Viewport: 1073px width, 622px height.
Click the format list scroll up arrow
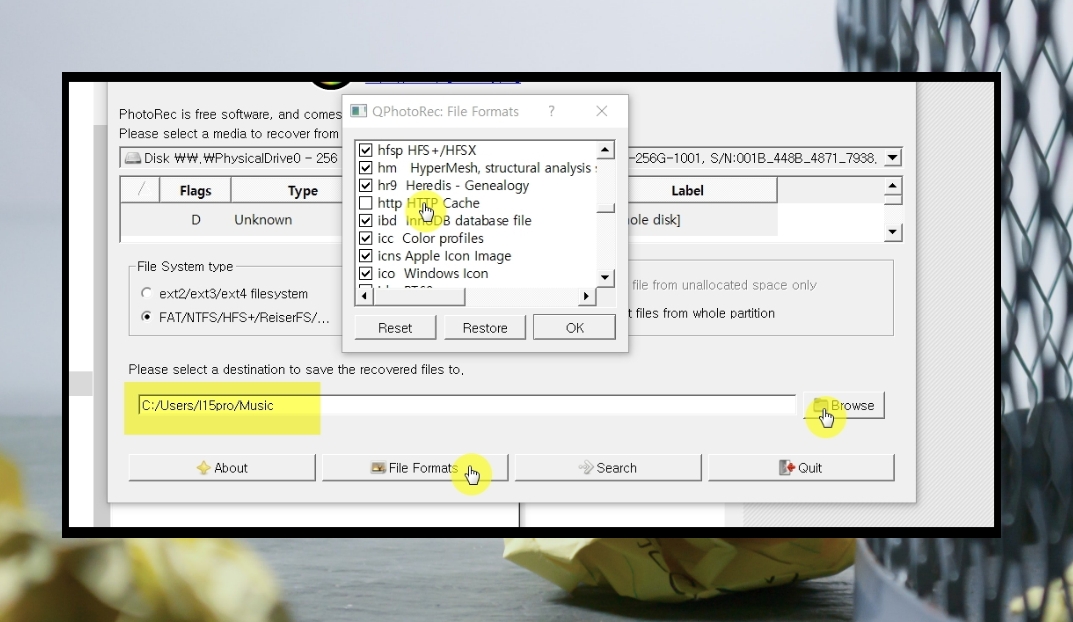point(605,150)
